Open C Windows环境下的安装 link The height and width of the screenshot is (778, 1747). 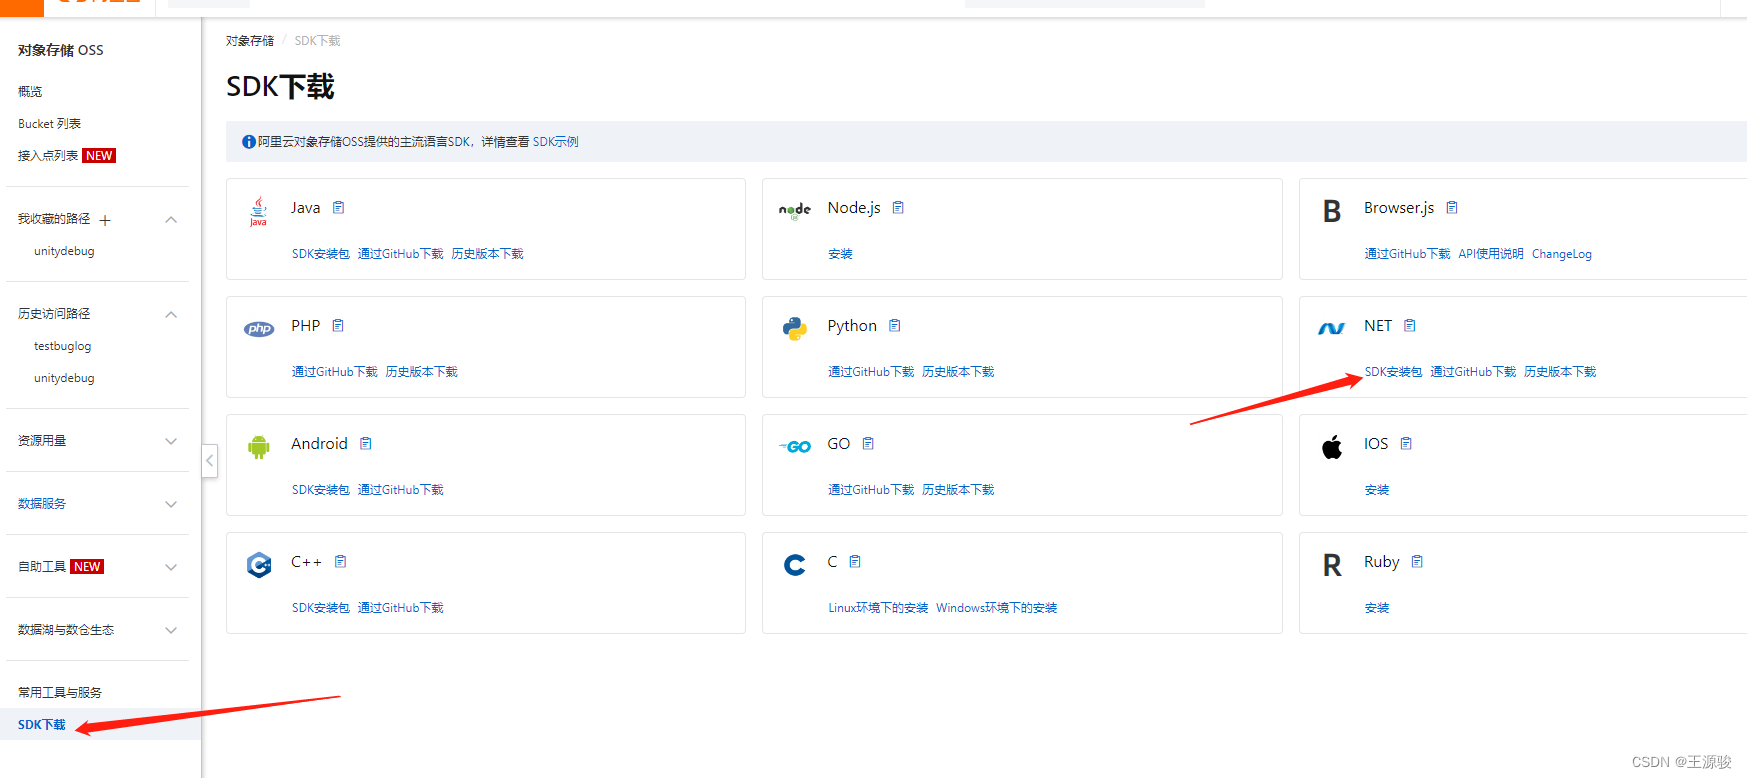996,608
